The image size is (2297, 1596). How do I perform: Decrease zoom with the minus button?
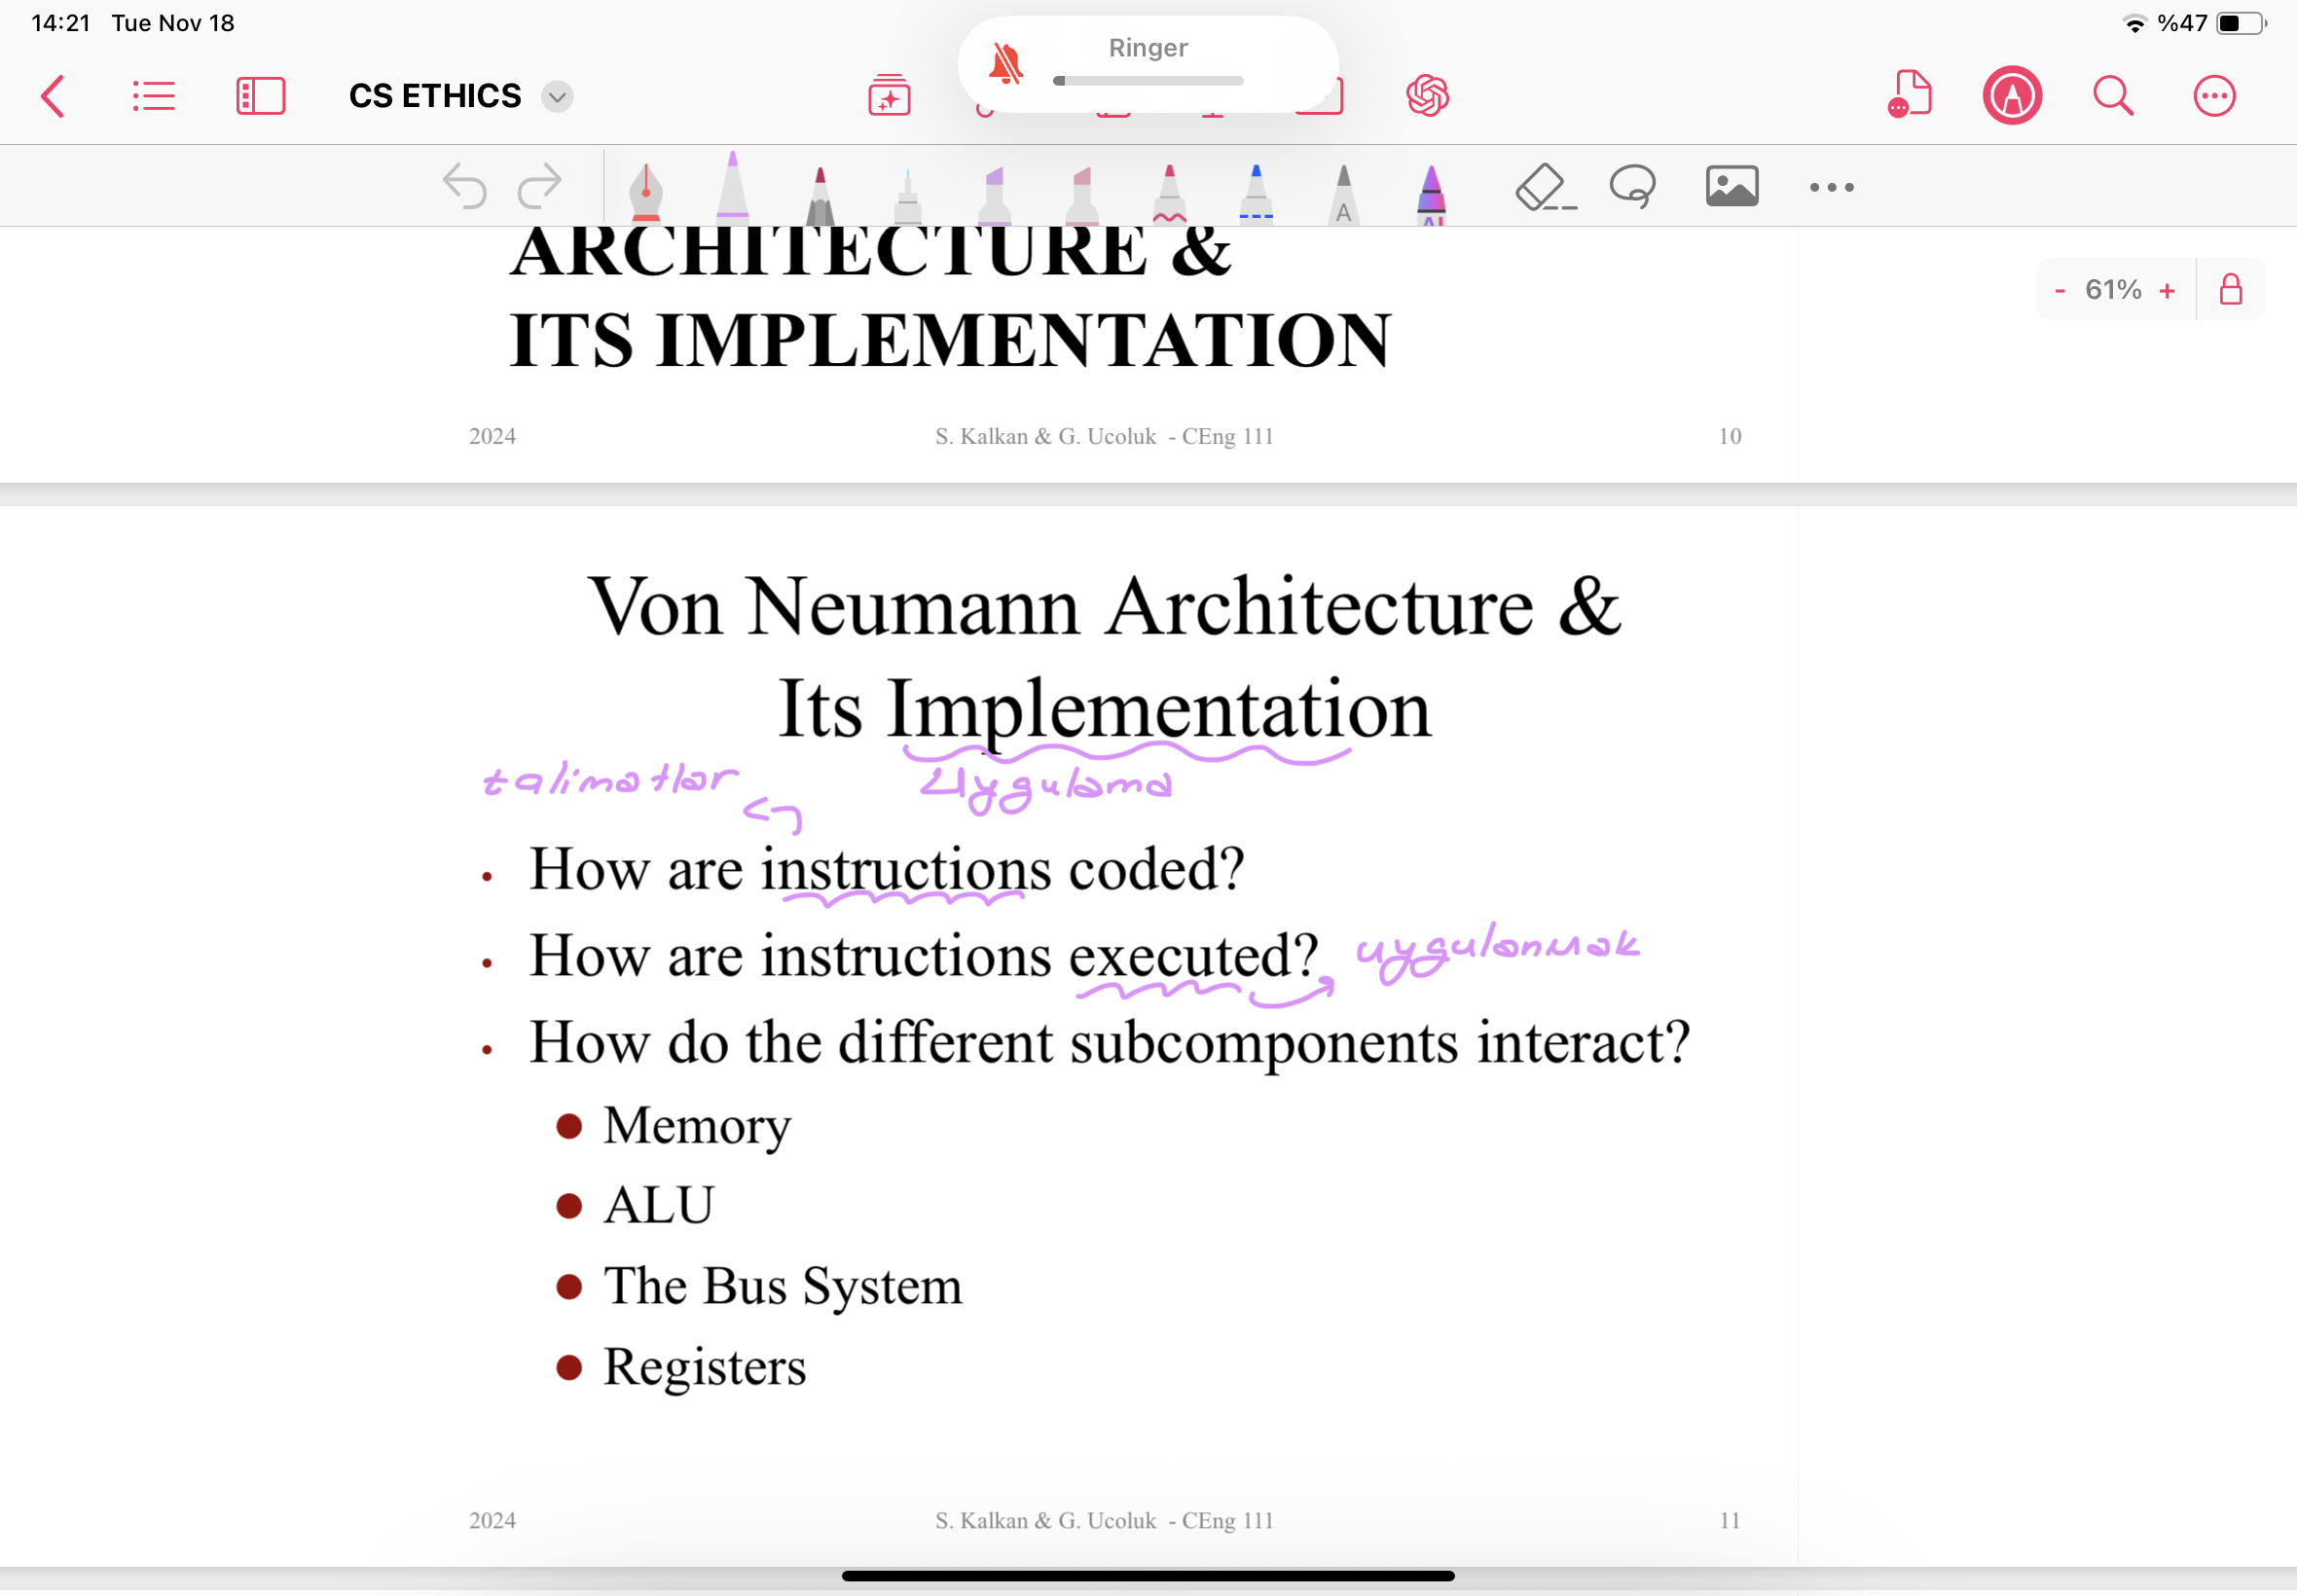tap(2059, 290)
